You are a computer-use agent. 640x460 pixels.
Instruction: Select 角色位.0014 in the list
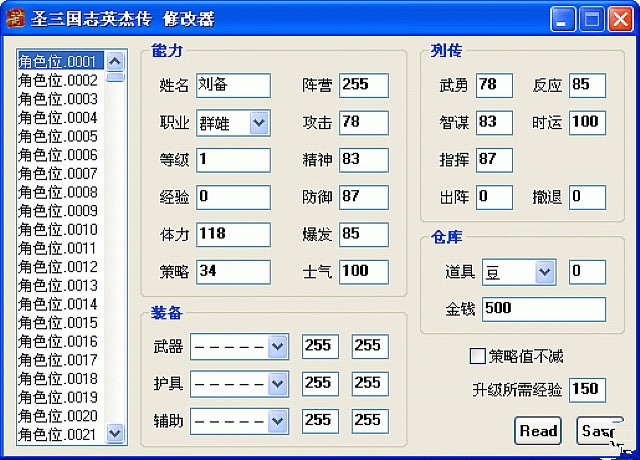(x=60, y=304)
